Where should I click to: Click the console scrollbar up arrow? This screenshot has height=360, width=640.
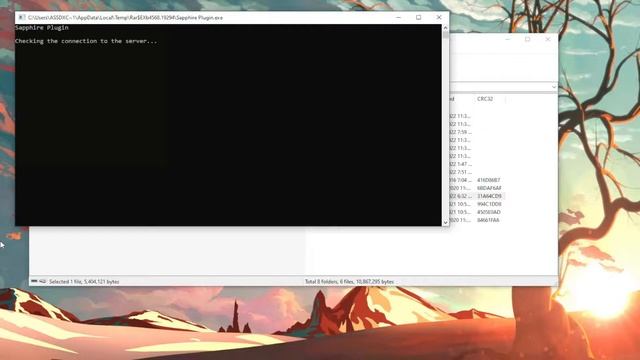coord(445,27)
